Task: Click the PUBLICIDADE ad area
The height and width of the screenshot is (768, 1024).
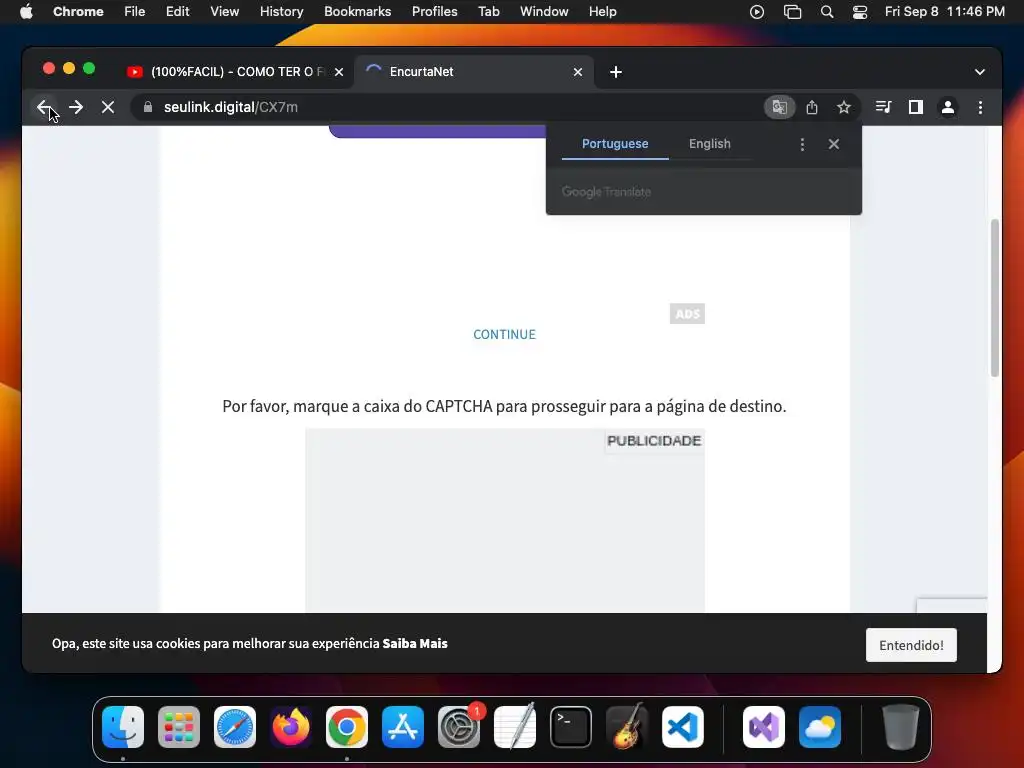Action: coord(505,520)
